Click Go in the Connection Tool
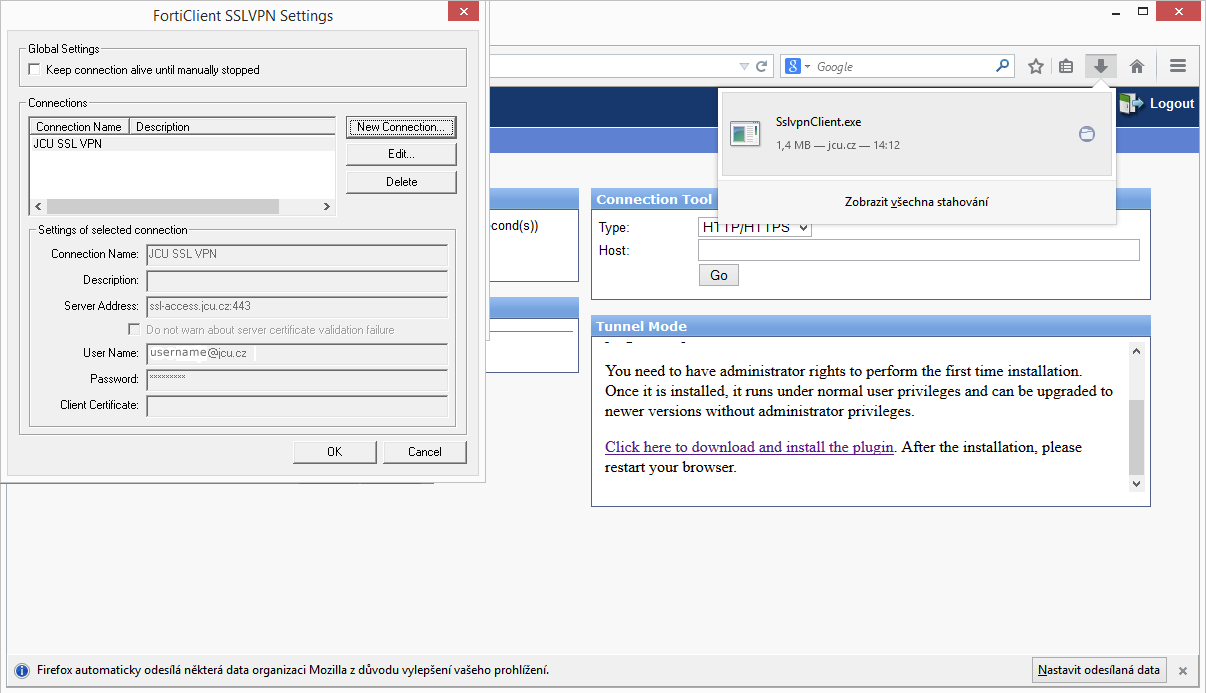The image size is (1206, 693). 719,275
